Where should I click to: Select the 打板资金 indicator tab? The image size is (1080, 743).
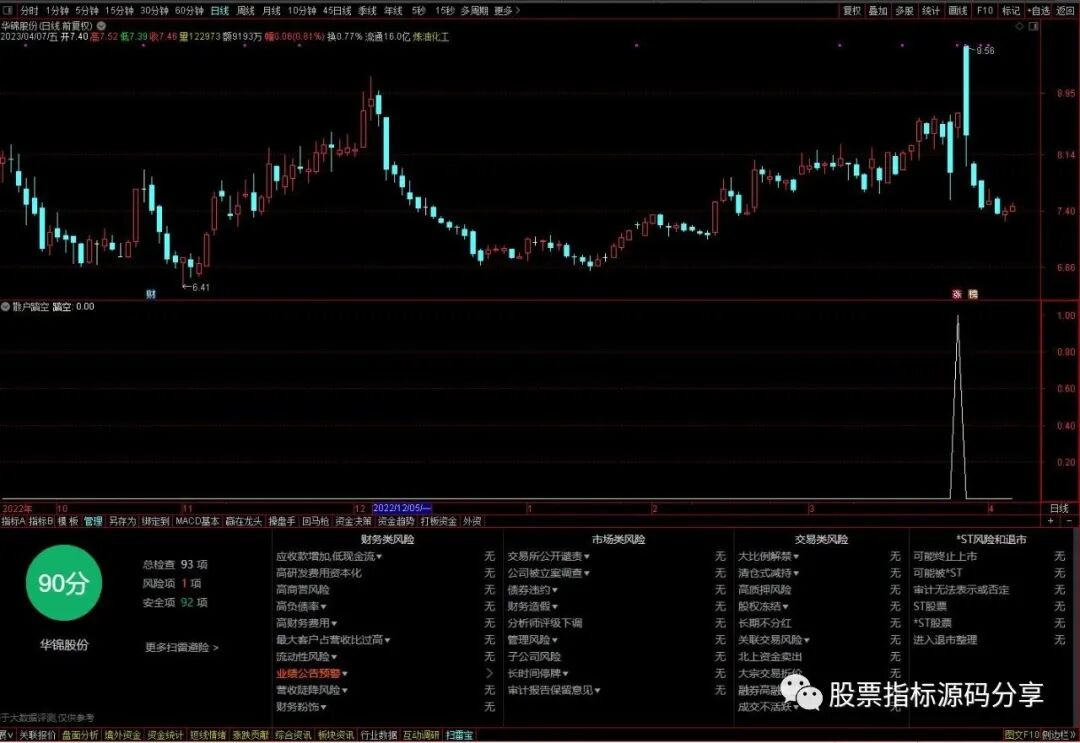click(439, 521)
